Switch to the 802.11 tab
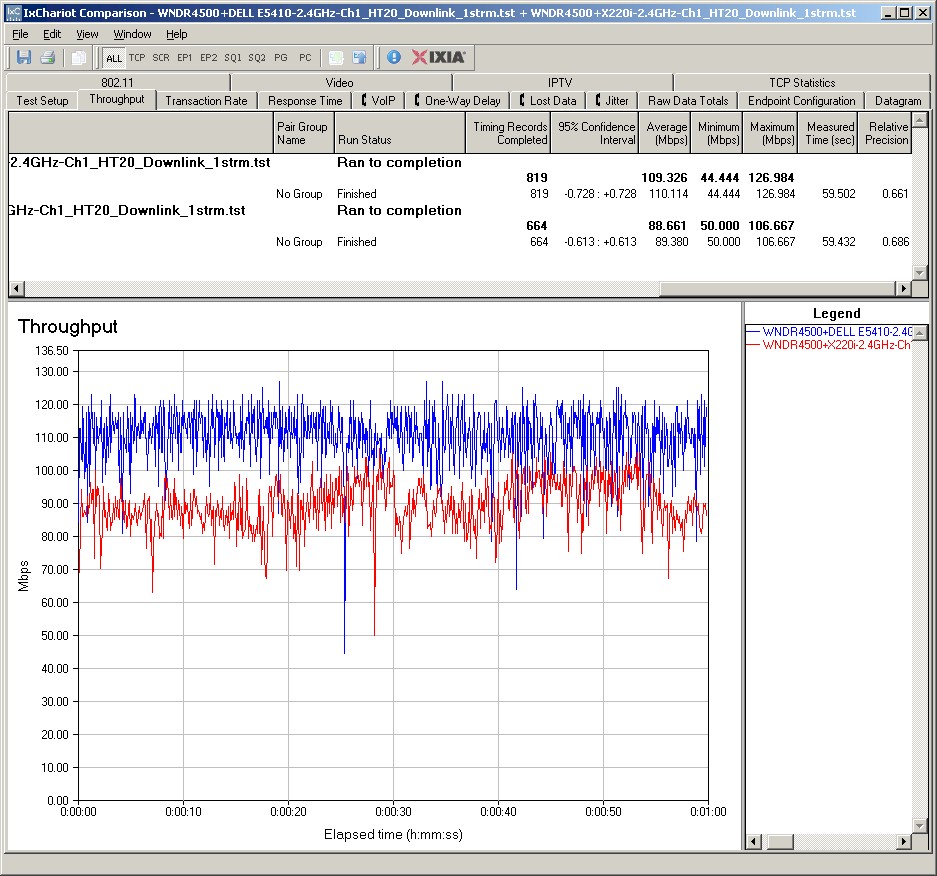Screen dimensions: 937x876 pos(117,82)
